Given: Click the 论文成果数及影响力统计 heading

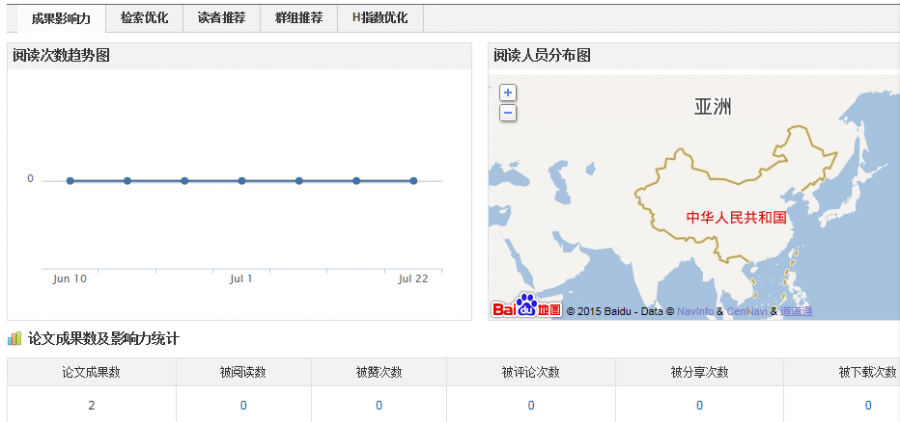Looking at the screenshot, I should [103, 339].
